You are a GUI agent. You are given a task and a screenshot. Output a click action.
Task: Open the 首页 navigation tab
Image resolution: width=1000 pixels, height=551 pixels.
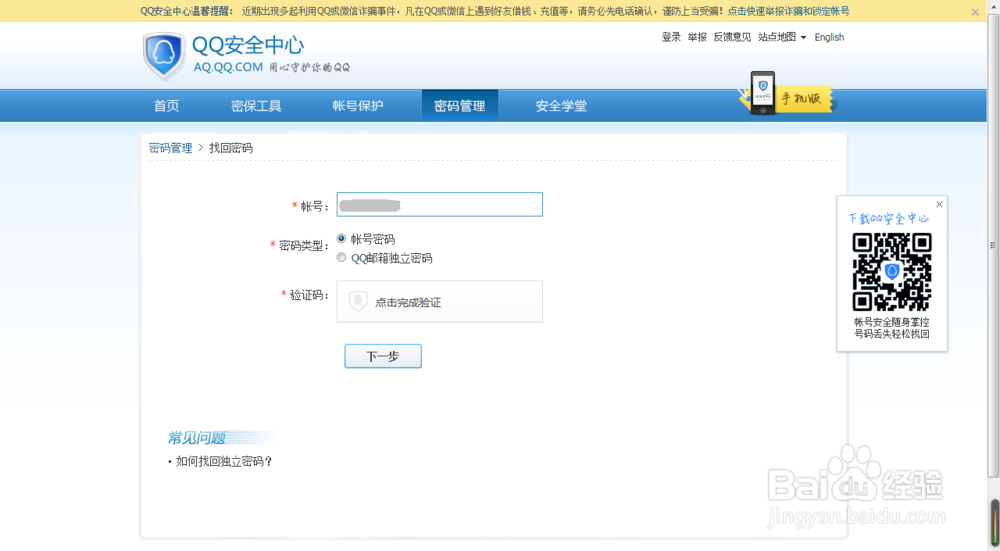(x=166, y=106)
